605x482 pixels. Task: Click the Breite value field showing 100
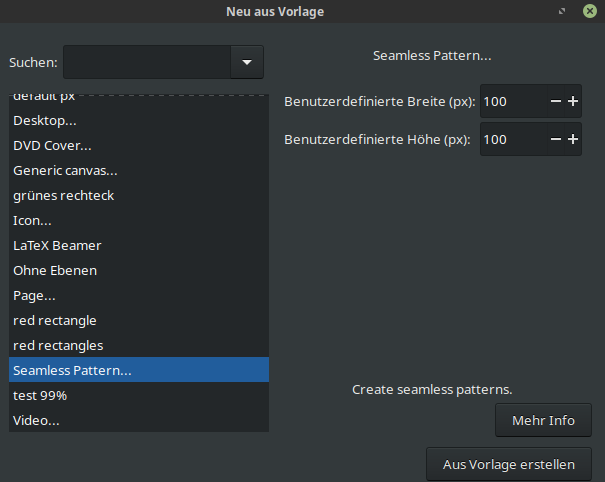pyautogui.click(x=512, y=101)
